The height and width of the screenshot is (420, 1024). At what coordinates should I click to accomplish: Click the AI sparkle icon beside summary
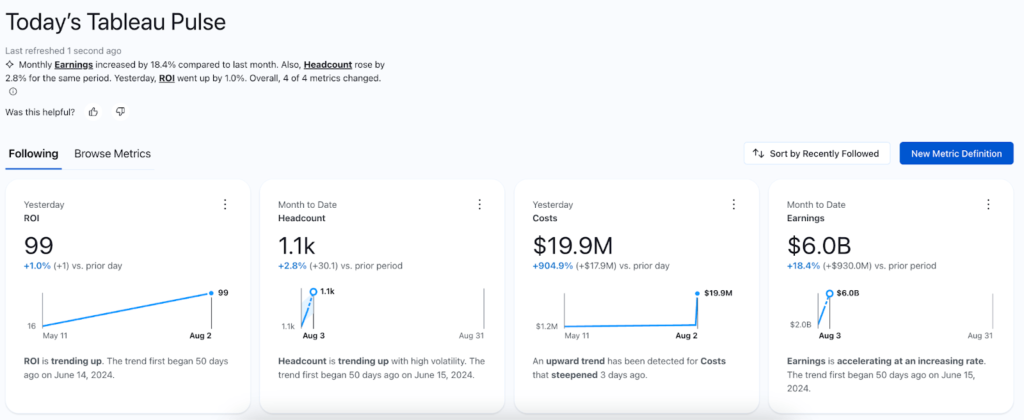[x=10, y=64]
